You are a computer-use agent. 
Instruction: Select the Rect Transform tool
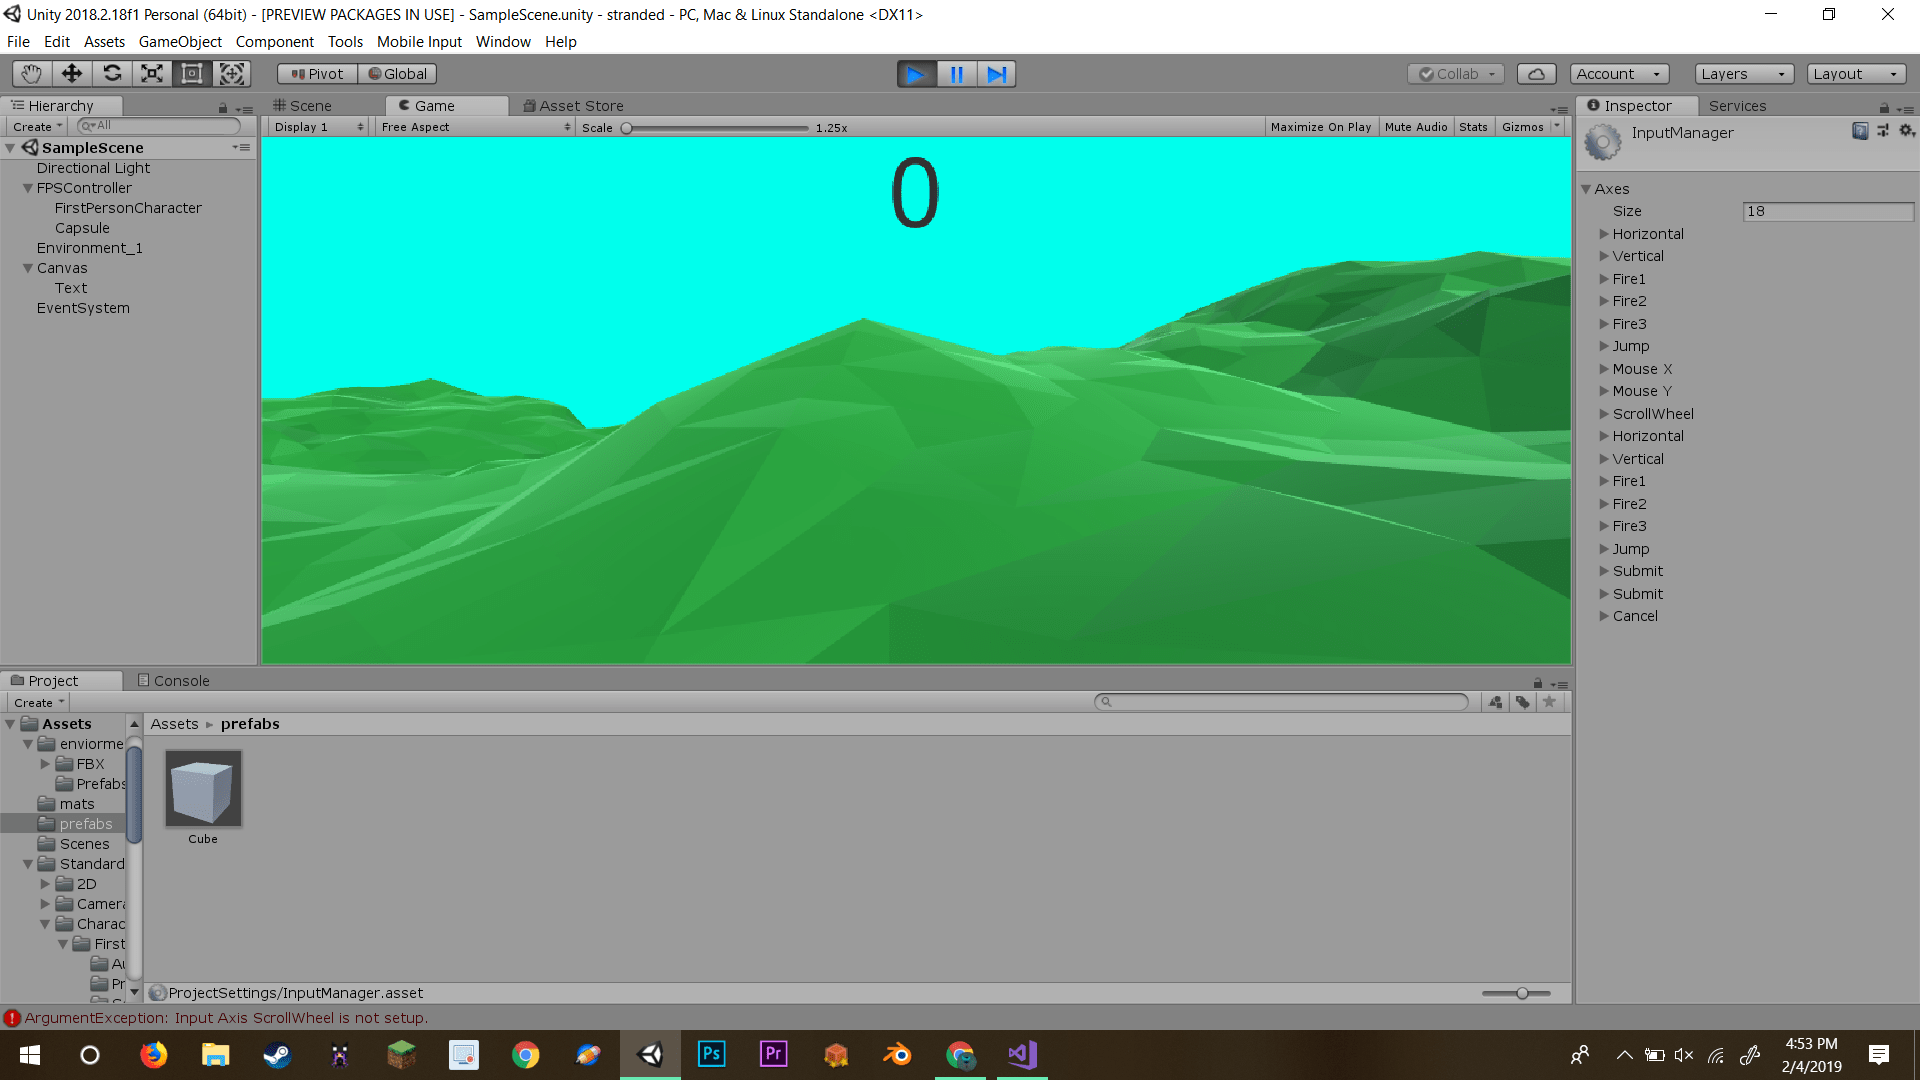[191, 73]
